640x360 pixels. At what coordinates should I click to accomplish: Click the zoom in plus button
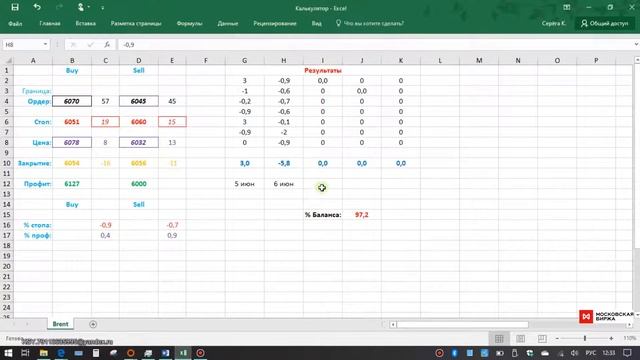pyautogui.click(x=611, y=338)
